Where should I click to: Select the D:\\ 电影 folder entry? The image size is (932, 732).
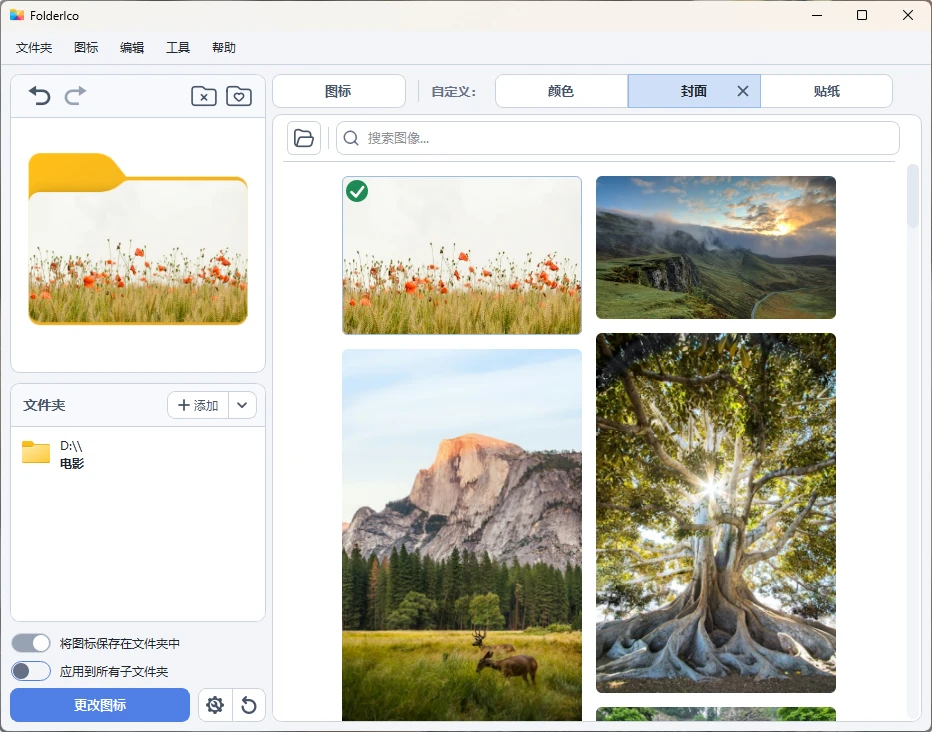[138, 454]
